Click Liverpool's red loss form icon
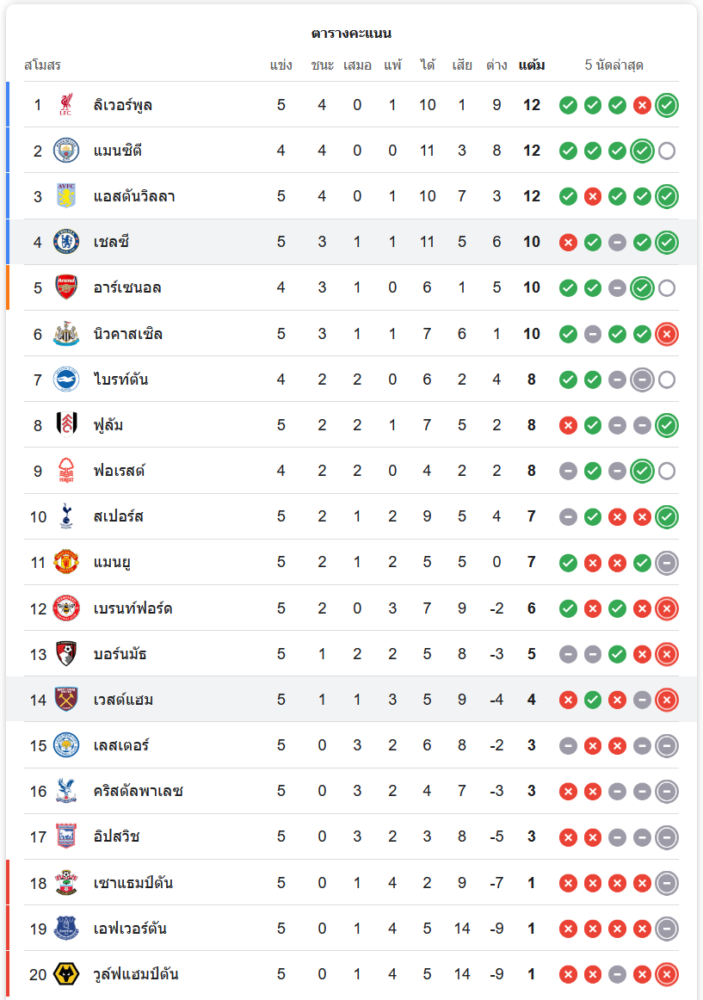703x1000 pixels. (642, 105)
